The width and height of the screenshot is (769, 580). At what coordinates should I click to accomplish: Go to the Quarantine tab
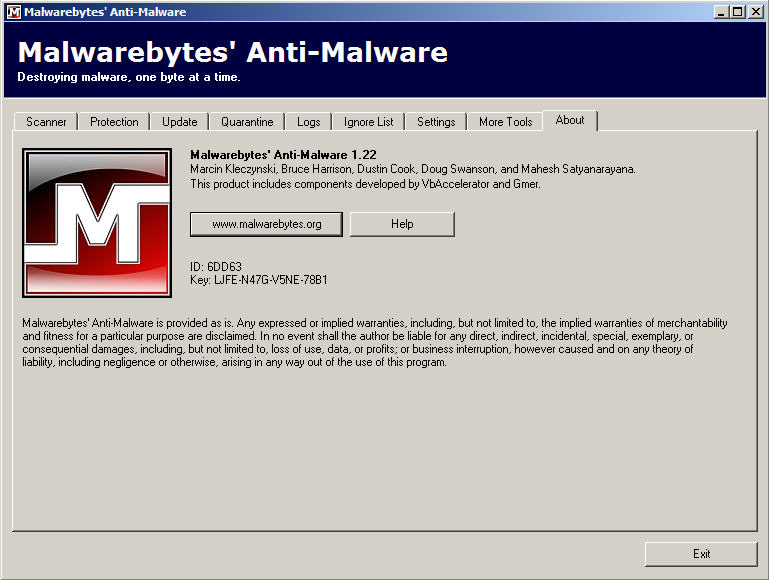[247, 122]
